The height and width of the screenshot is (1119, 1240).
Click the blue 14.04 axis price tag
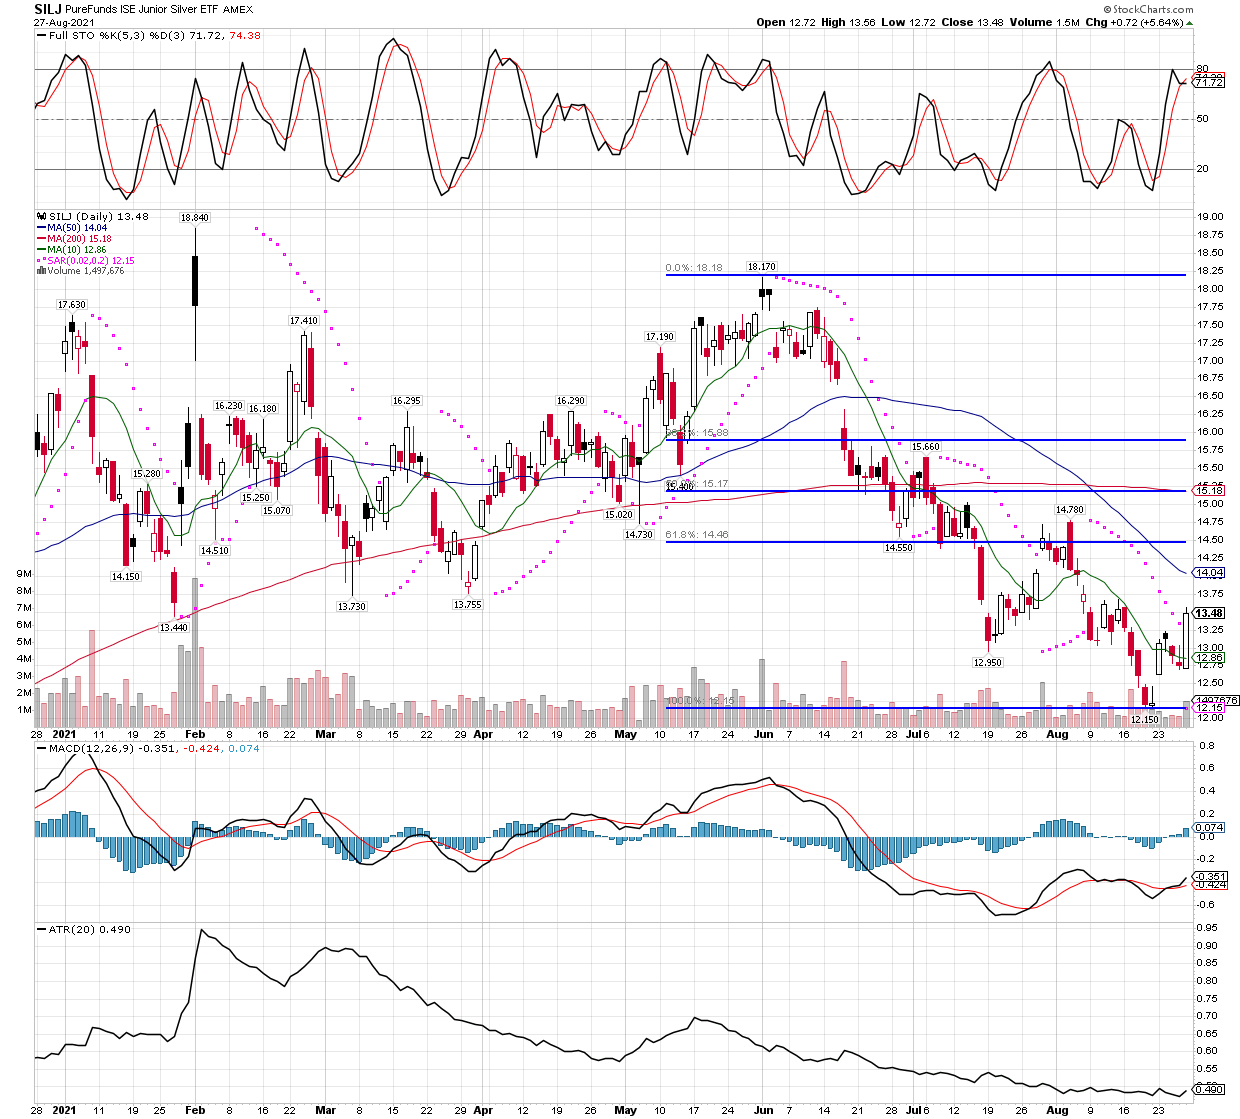[x=1210, y=573]
